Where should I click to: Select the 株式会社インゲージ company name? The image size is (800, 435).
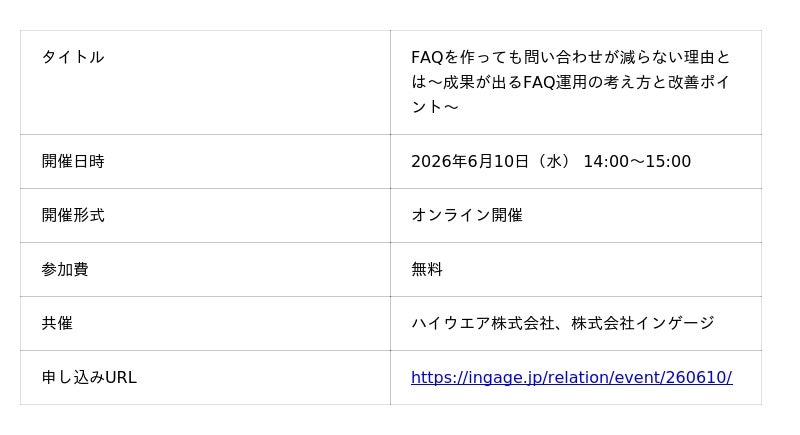(x=643, y=323)
